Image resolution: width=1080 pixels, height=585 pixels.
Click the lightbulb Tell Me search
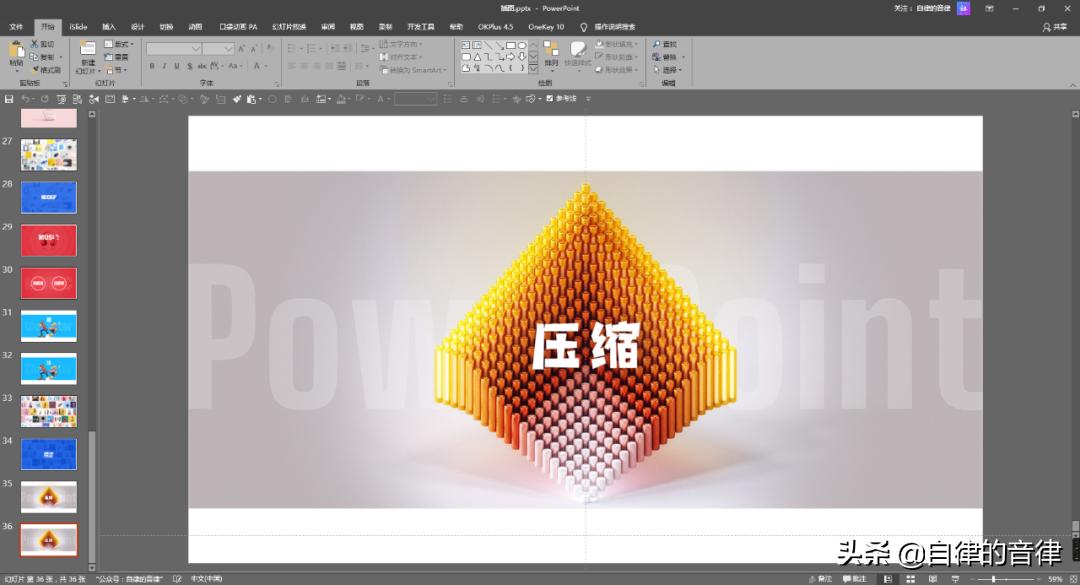pos(583,27)
